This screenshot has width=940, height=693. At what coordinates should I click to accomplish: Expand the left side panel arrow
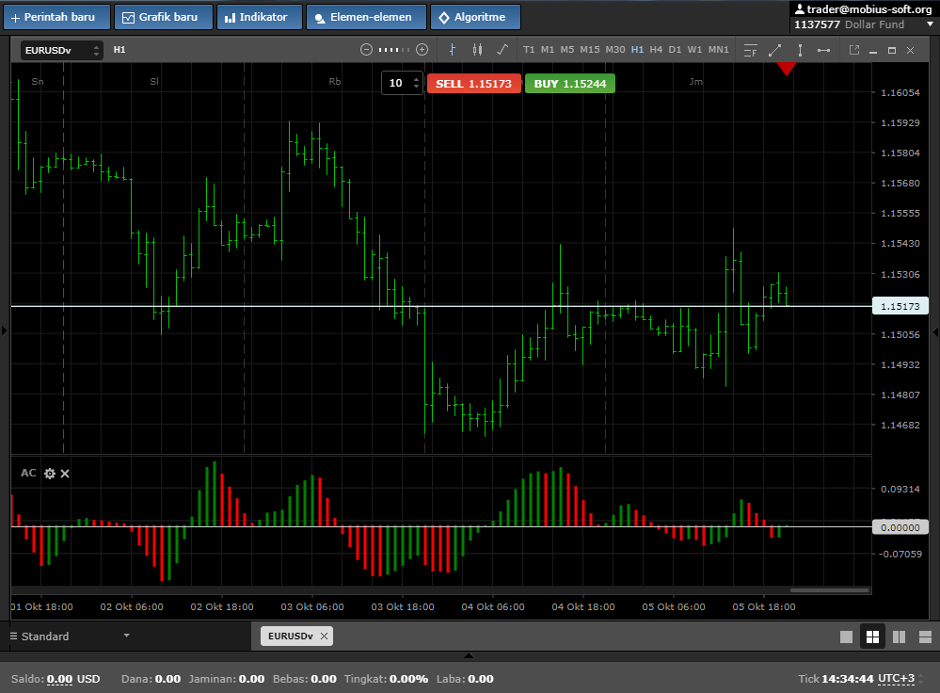pyautogui.click(x=4, y=330)
